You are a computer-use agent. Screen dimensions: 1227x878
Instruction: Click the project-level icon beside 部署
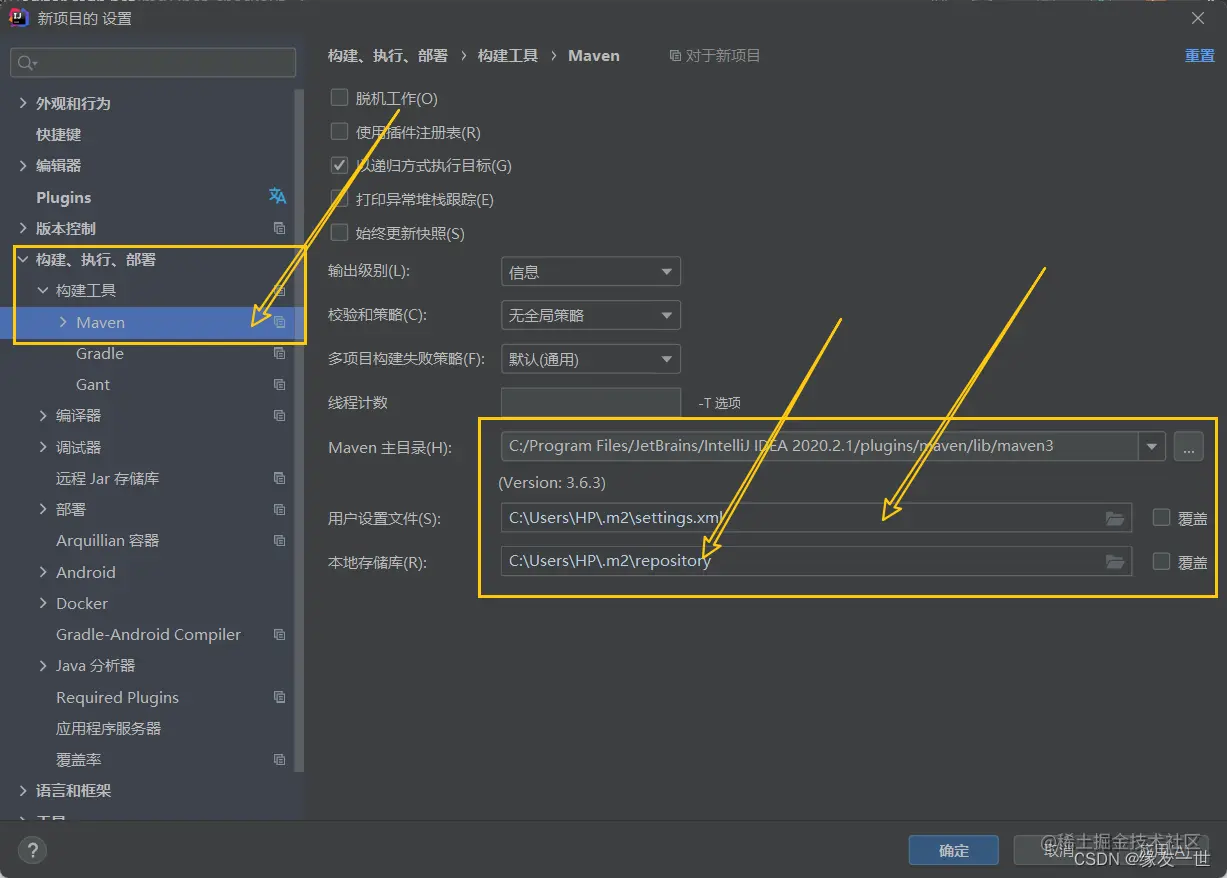pos(280,509)
